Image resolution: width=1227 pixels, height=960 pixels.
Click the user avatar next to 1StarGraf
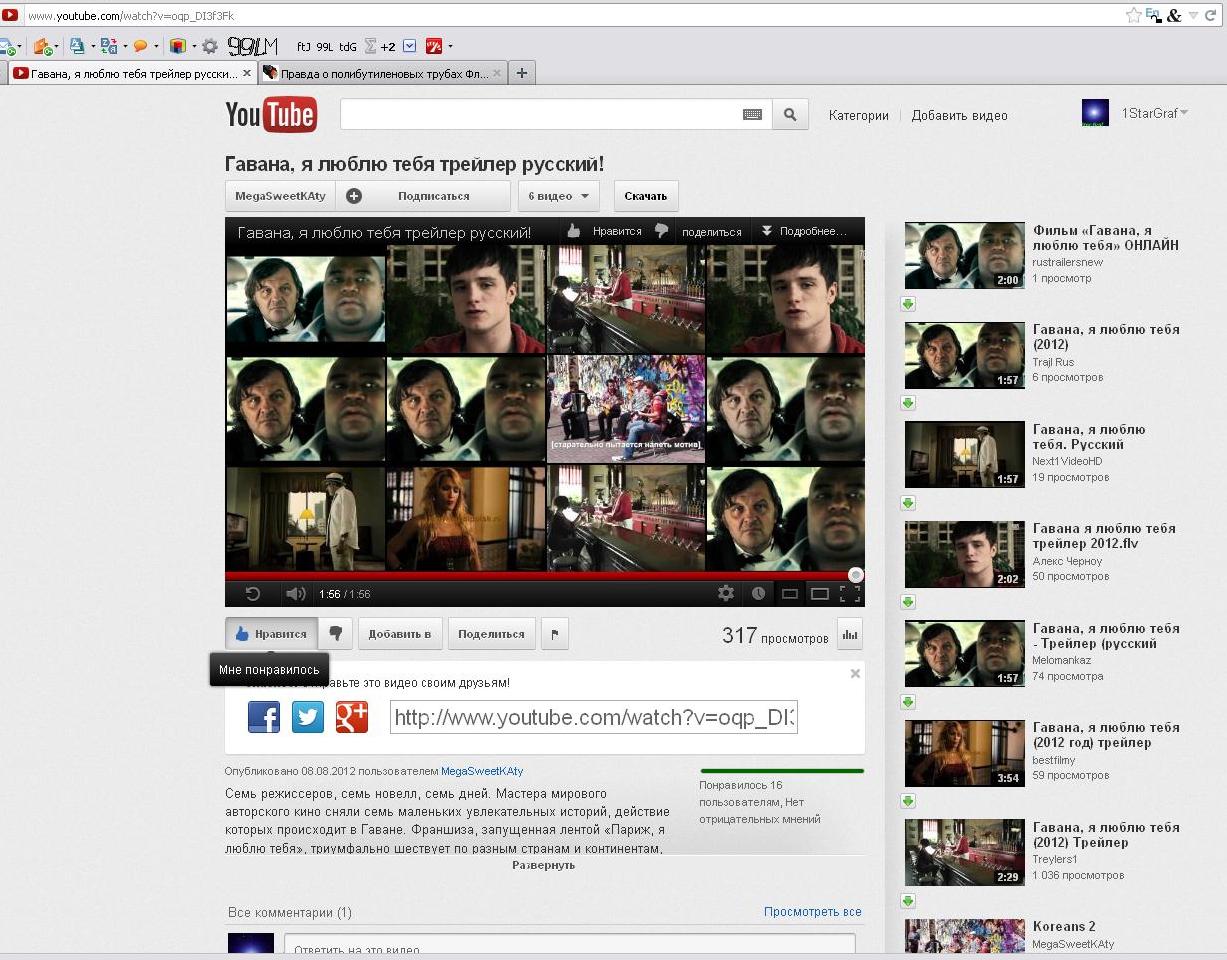(1095, 113)
